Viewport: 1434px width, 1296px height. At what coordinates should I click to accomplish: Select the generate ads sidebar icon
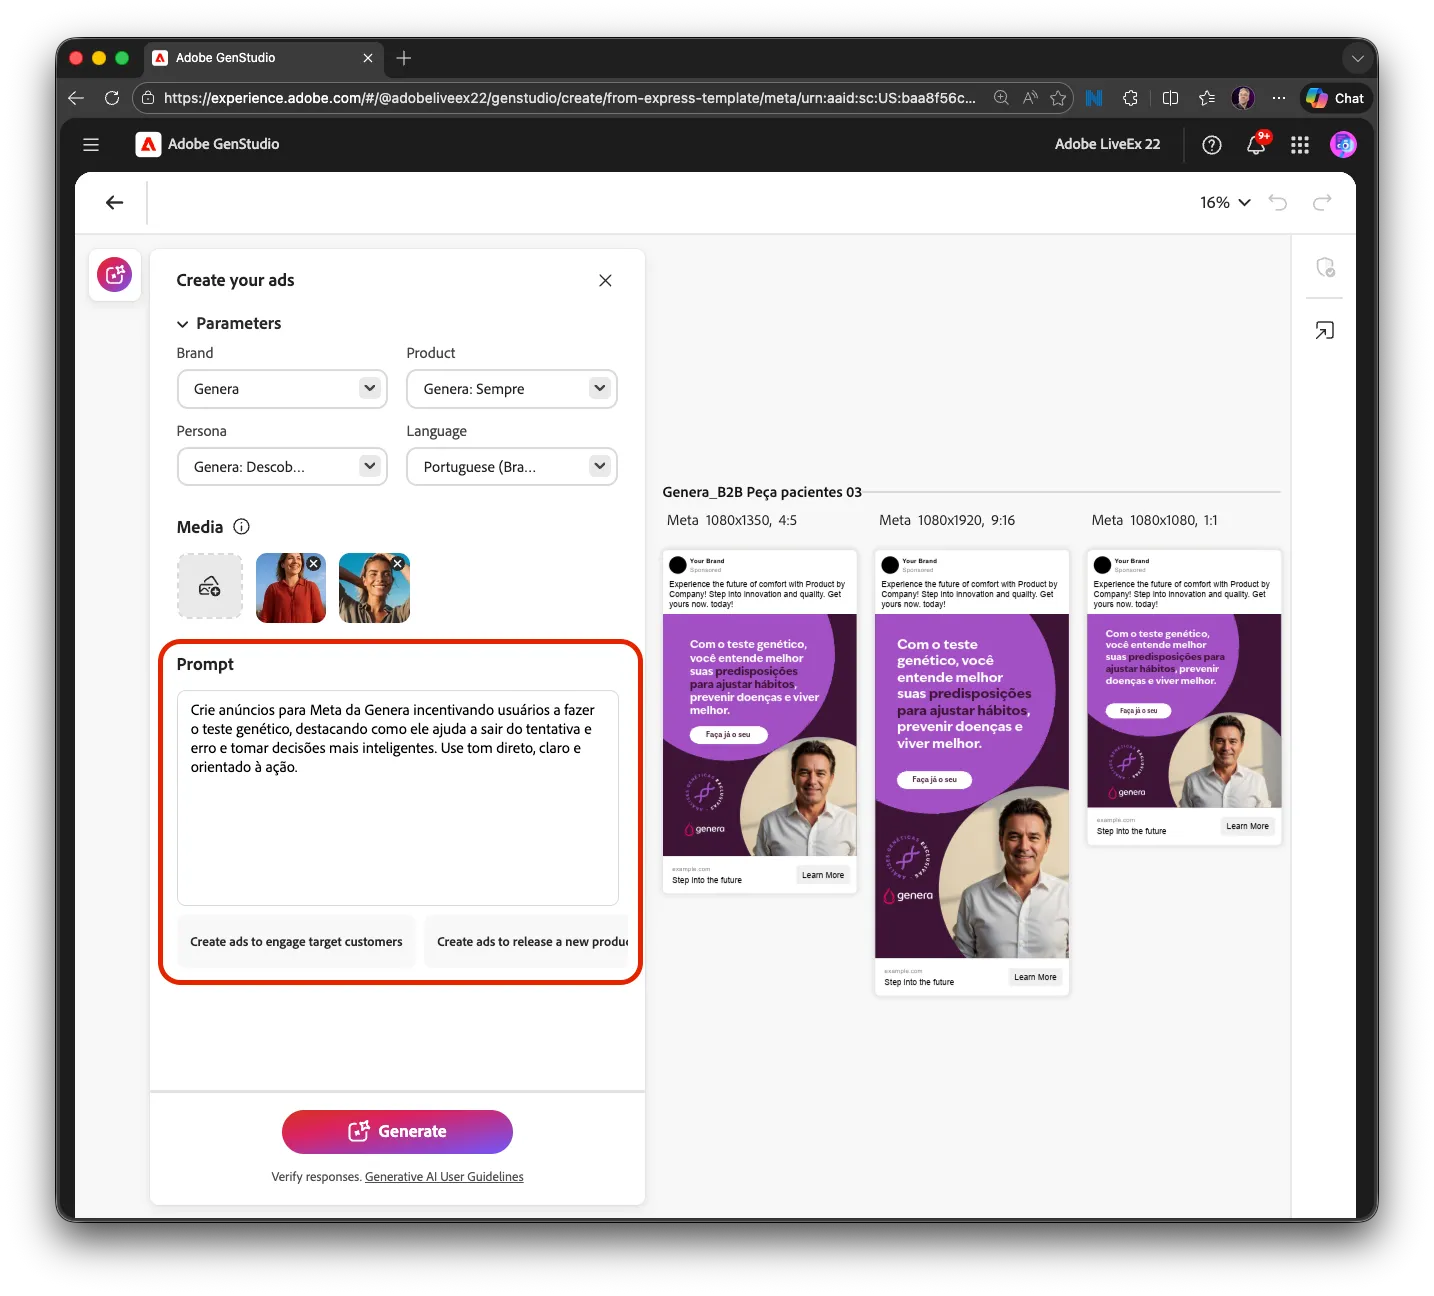[x=115, y=275]
